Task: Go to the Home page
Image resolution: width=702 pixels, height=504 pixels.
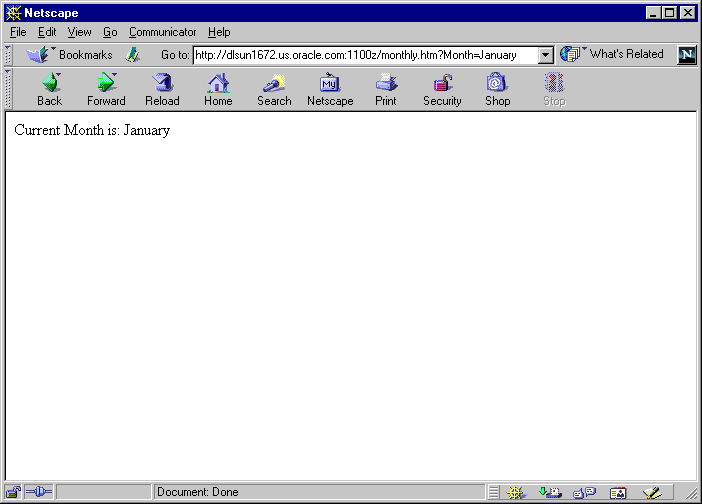Action: 218,90
